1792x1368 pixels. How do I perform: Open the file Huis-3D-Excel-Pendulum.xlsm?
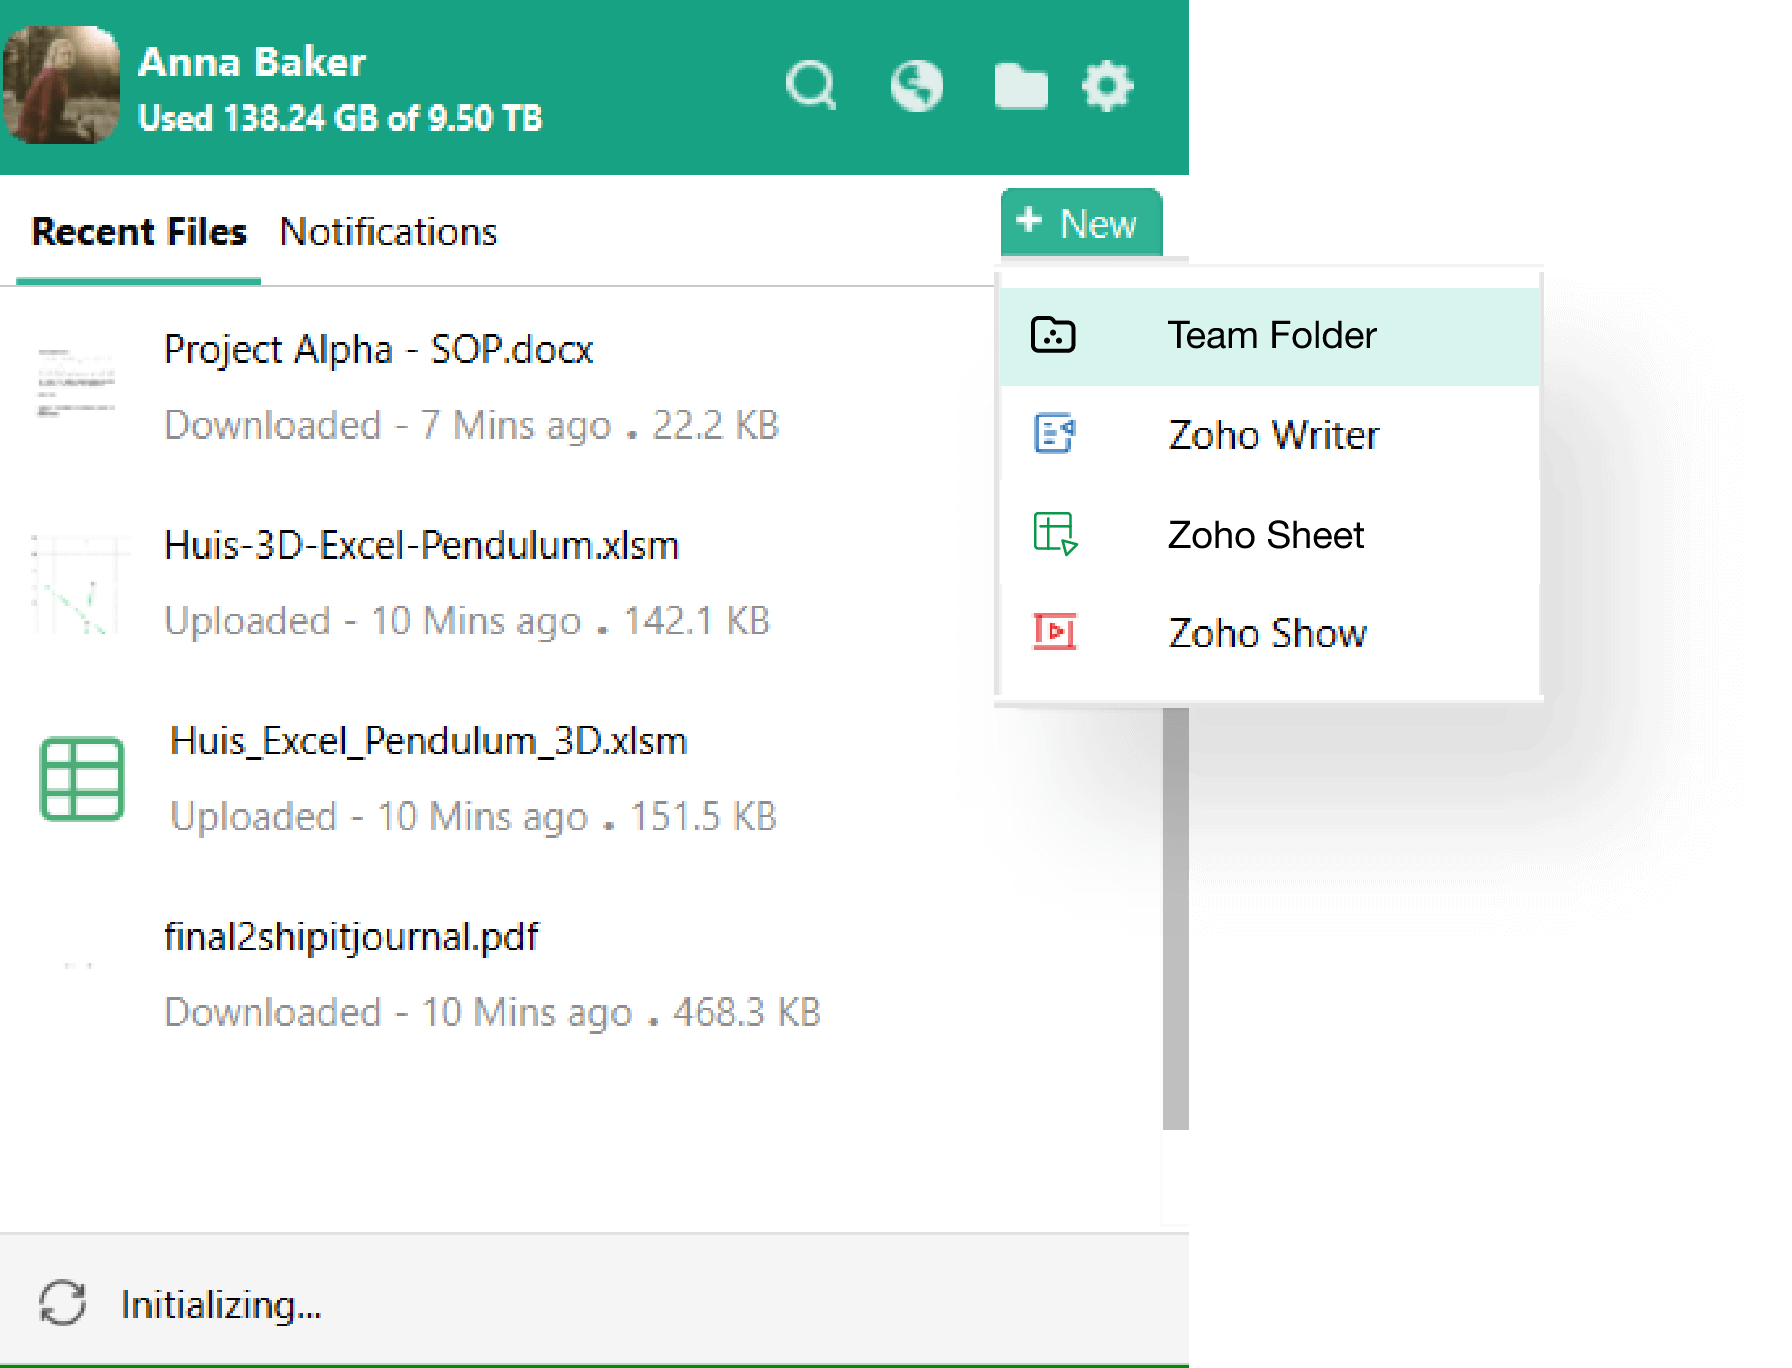click(x=421, y=546)
